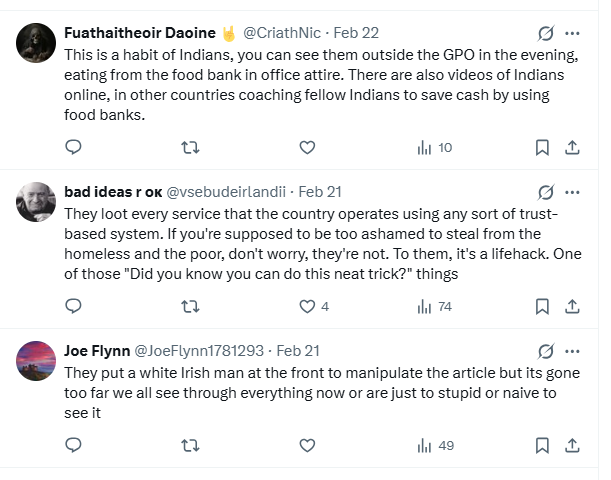Reply to Joe Flynn's tweet
Screen dimensions: 611x480
pos(73,445)
